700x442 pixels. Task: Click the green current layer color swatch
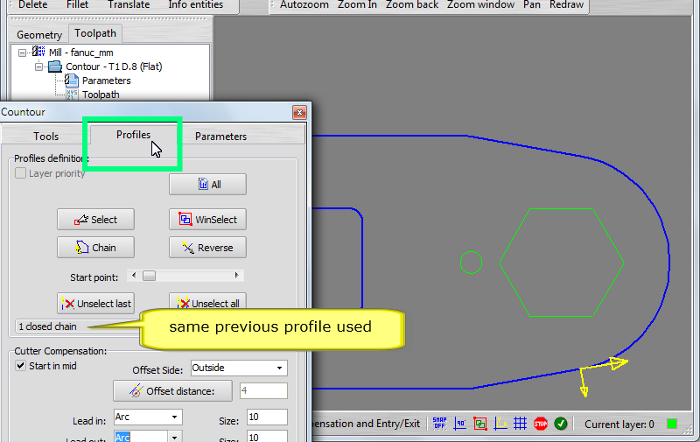671,424
